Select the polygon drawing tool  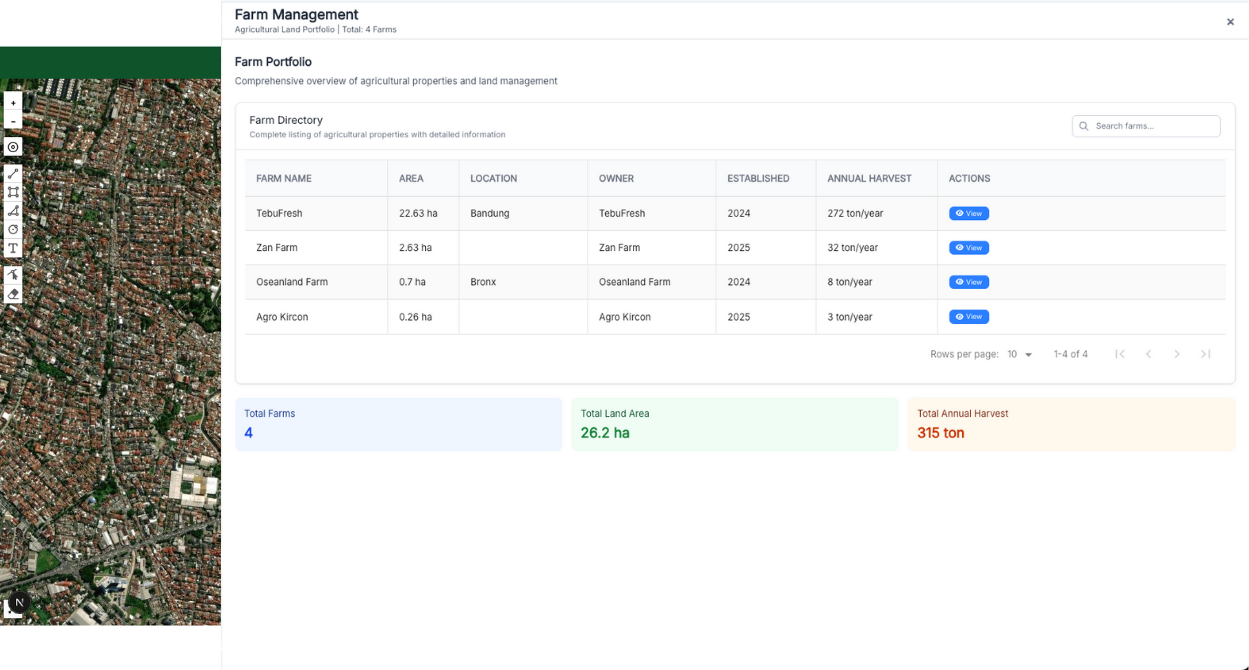tap(13, 211)
